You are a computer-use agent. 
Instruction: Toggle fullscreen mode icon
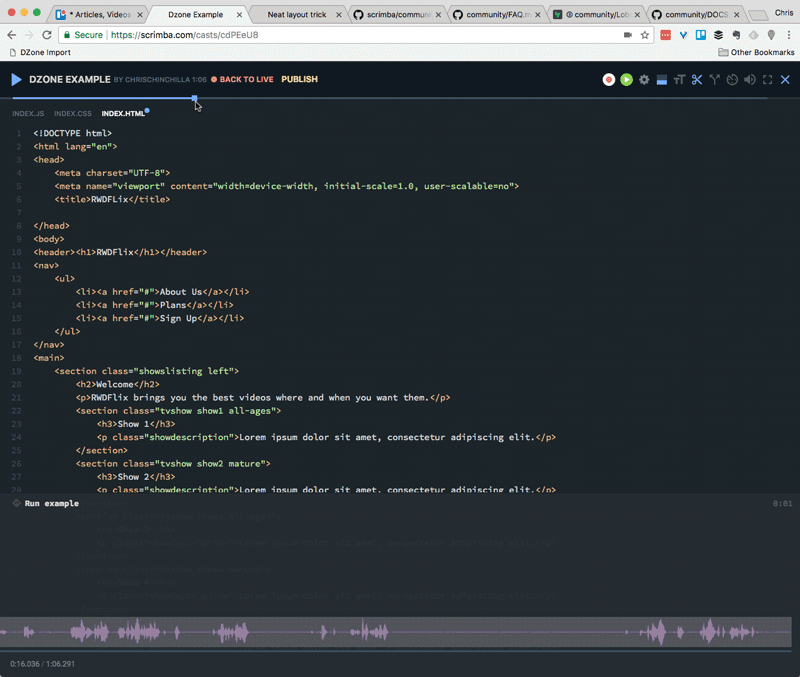pos(767,79)
